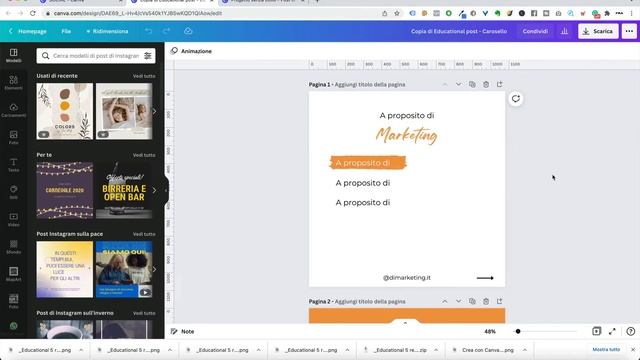Open the analytics chart icon
The image size is (640, 360).
[x=564, y=31]
